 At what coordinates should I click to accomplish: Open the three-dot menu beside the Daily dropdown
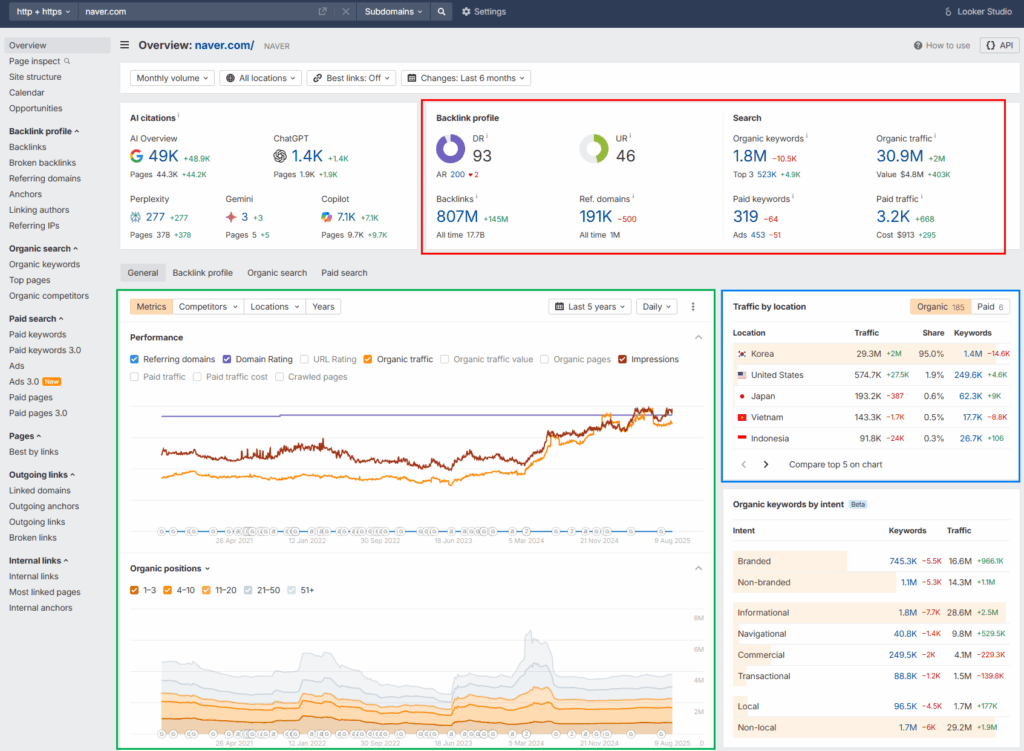point(693,306)
